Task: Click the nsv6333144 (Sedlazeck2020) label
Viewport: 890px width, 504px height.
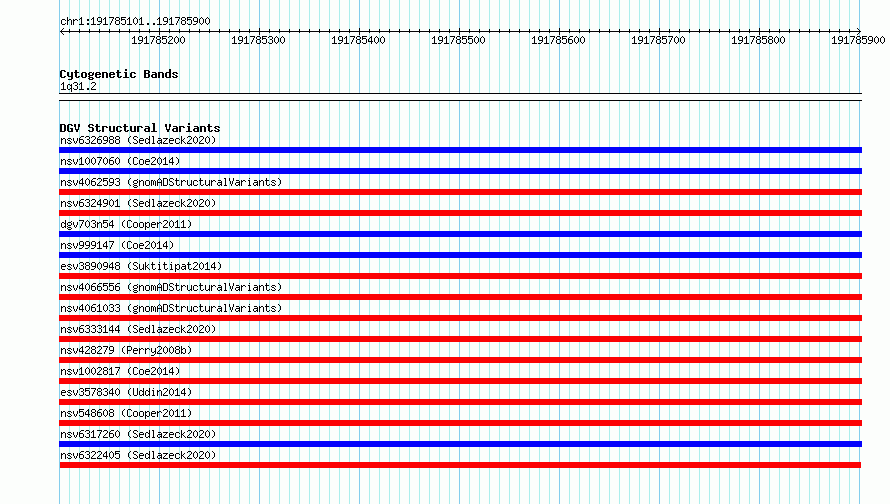Action: [x=138, y=329]
